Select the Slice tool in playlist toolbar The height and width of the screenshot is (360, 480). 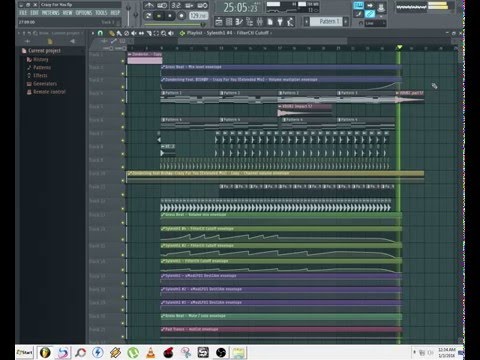coord(149,33)
